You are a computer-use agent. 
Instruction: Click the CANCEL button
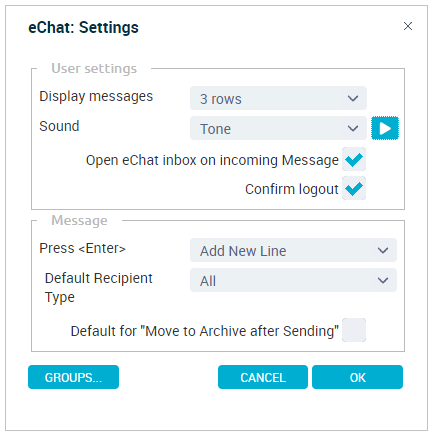[263, 377]
